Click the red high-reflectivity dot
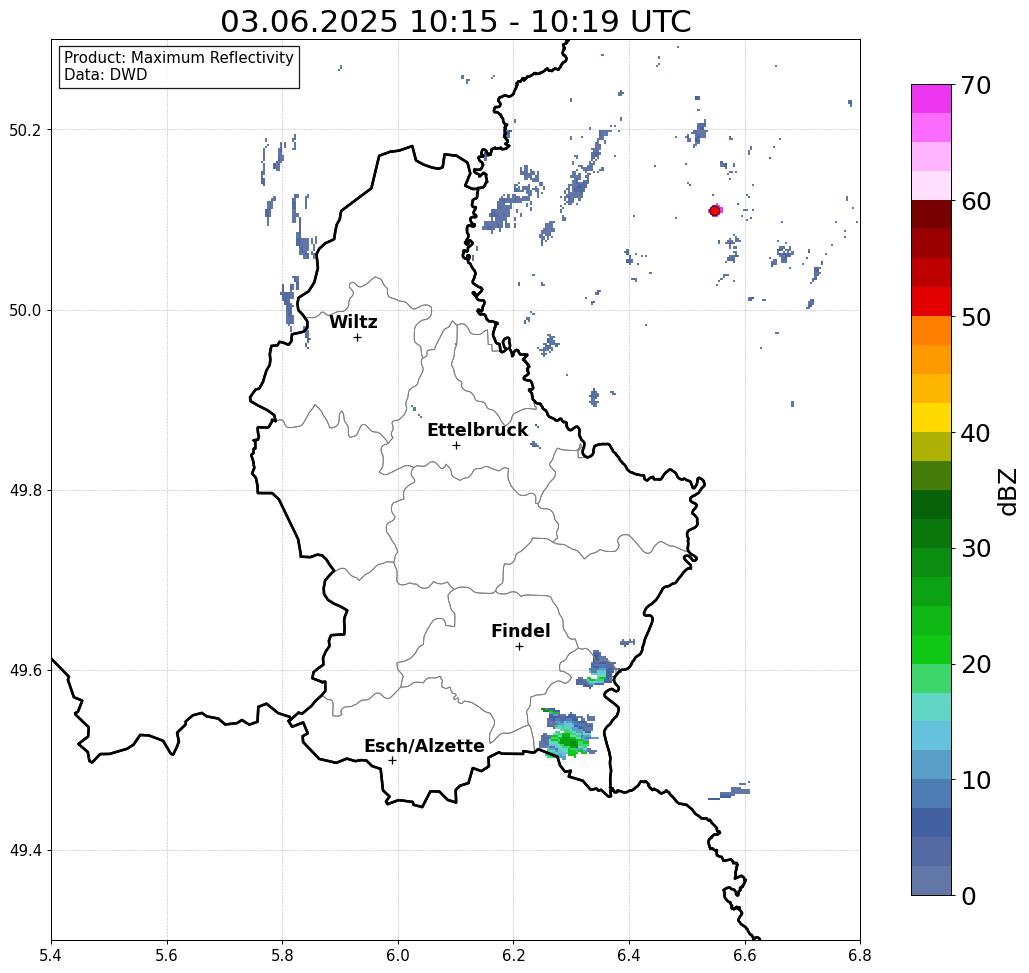1029x973 pixels. [x=715, y=211]
